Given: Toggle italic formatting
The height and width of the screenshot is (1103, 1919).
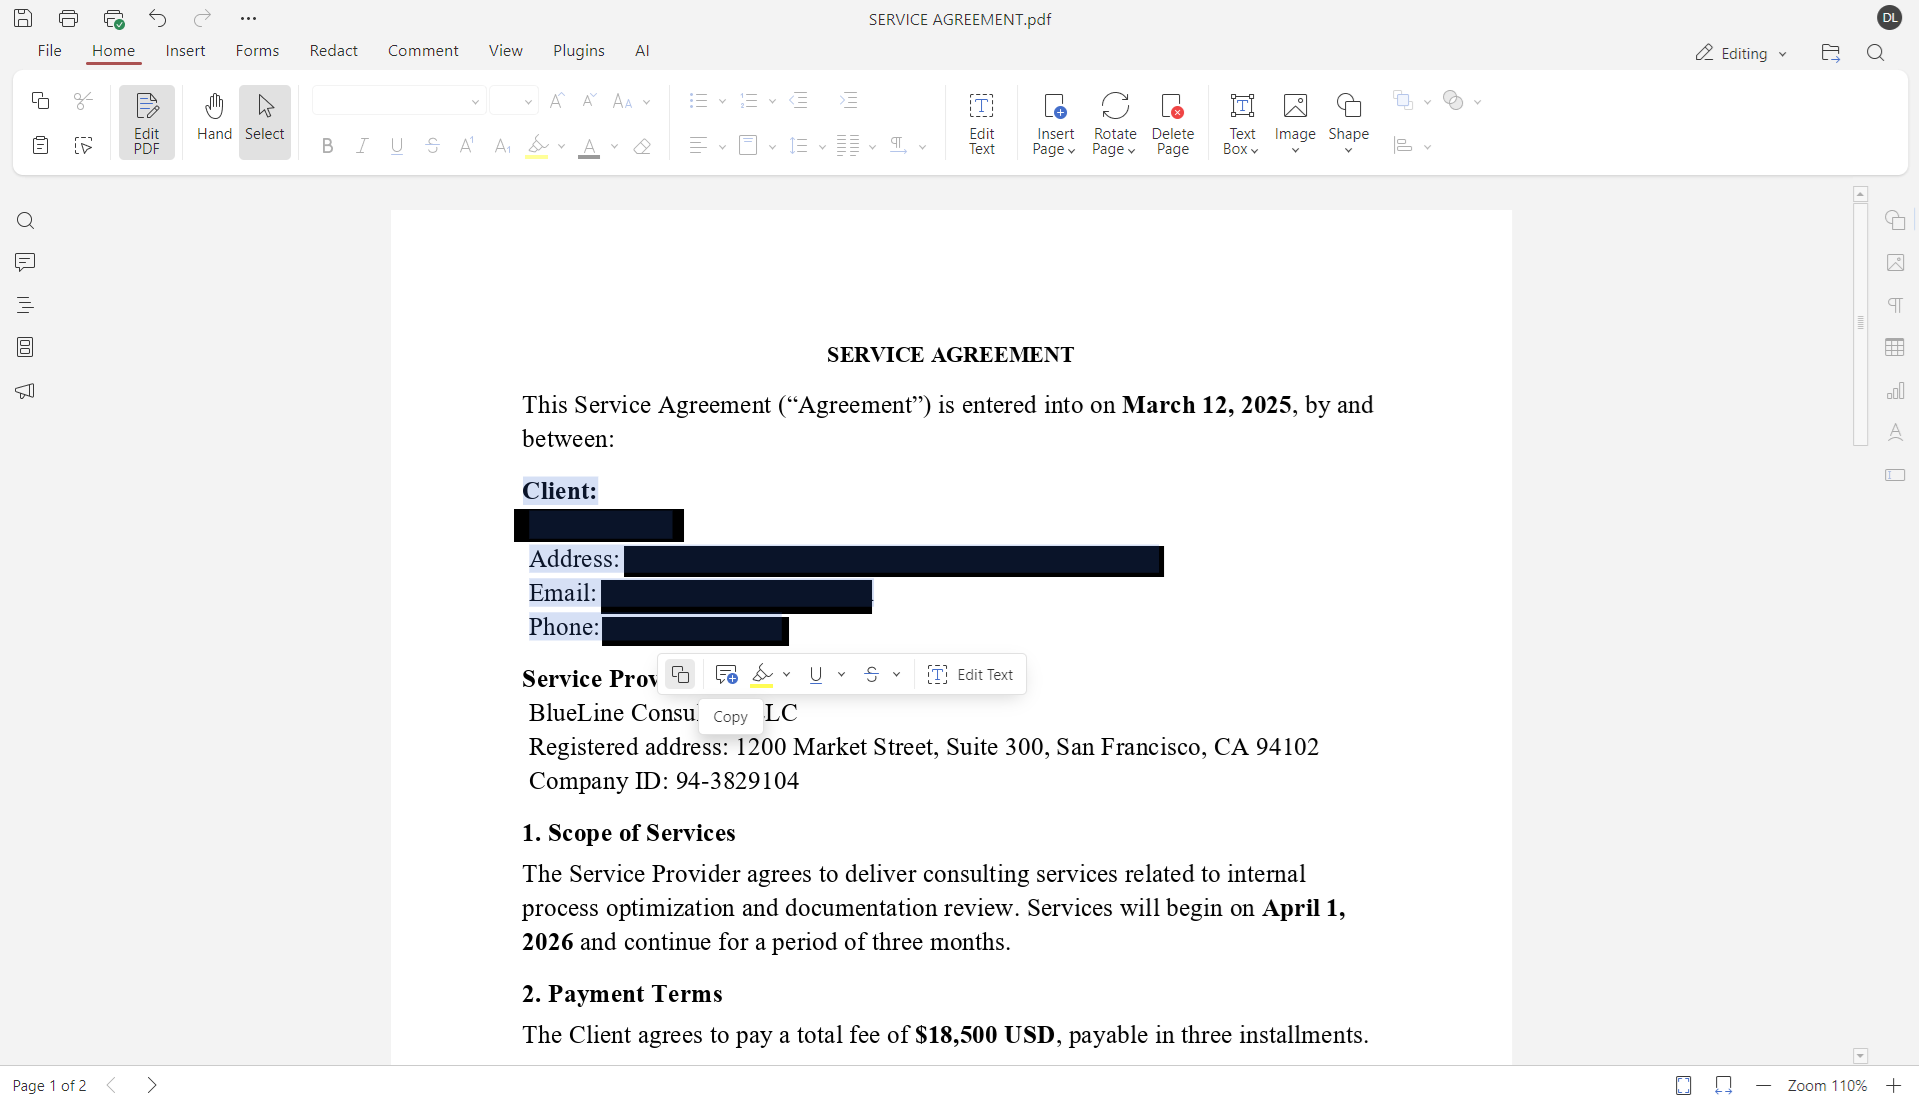Looking at the screenshot, I should point(362,146).
